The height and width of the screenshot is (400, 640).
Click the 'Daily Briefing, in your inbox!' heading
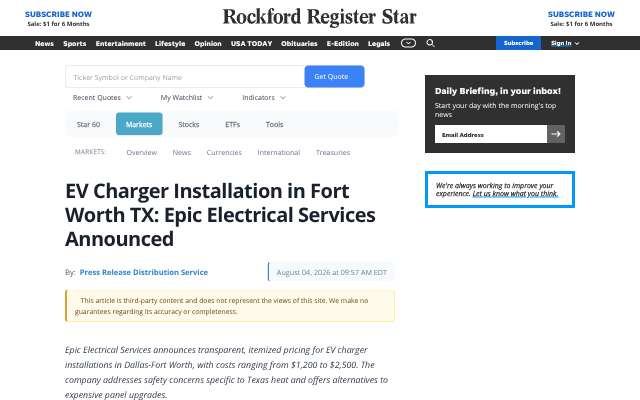click(x=498, y=91)
